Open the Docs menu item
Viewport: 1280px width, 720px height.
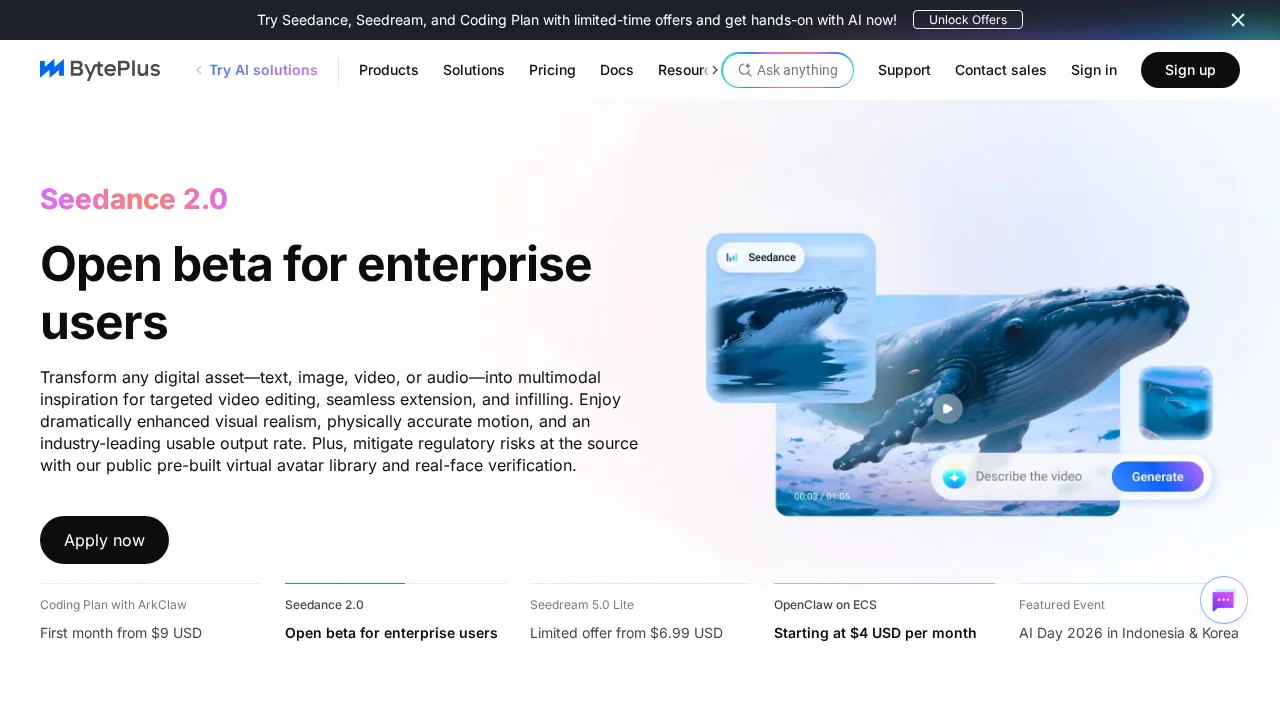tap(616, 70)
